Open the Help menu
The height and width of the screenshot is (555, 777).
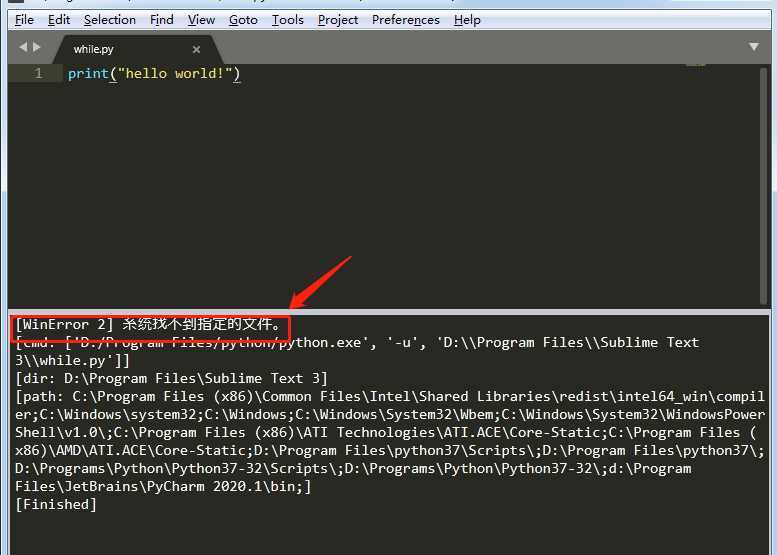pyautogui.click(x=467, y=20)
